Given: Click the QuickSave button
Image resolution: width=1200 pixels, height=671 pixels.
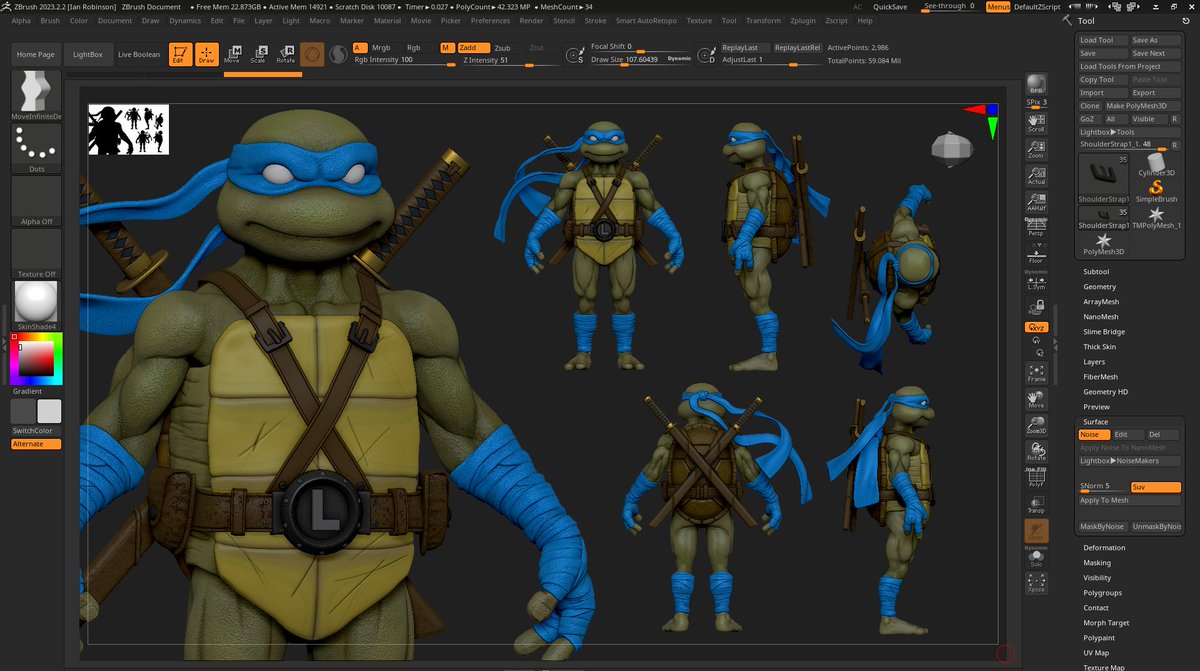Looking at the screenshot, I should pos(890,7).
